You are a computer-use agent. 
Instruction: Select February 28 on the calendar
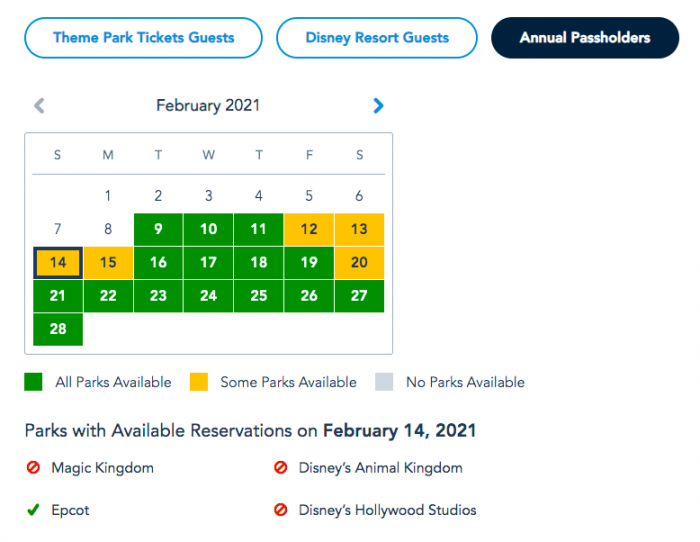58,330
